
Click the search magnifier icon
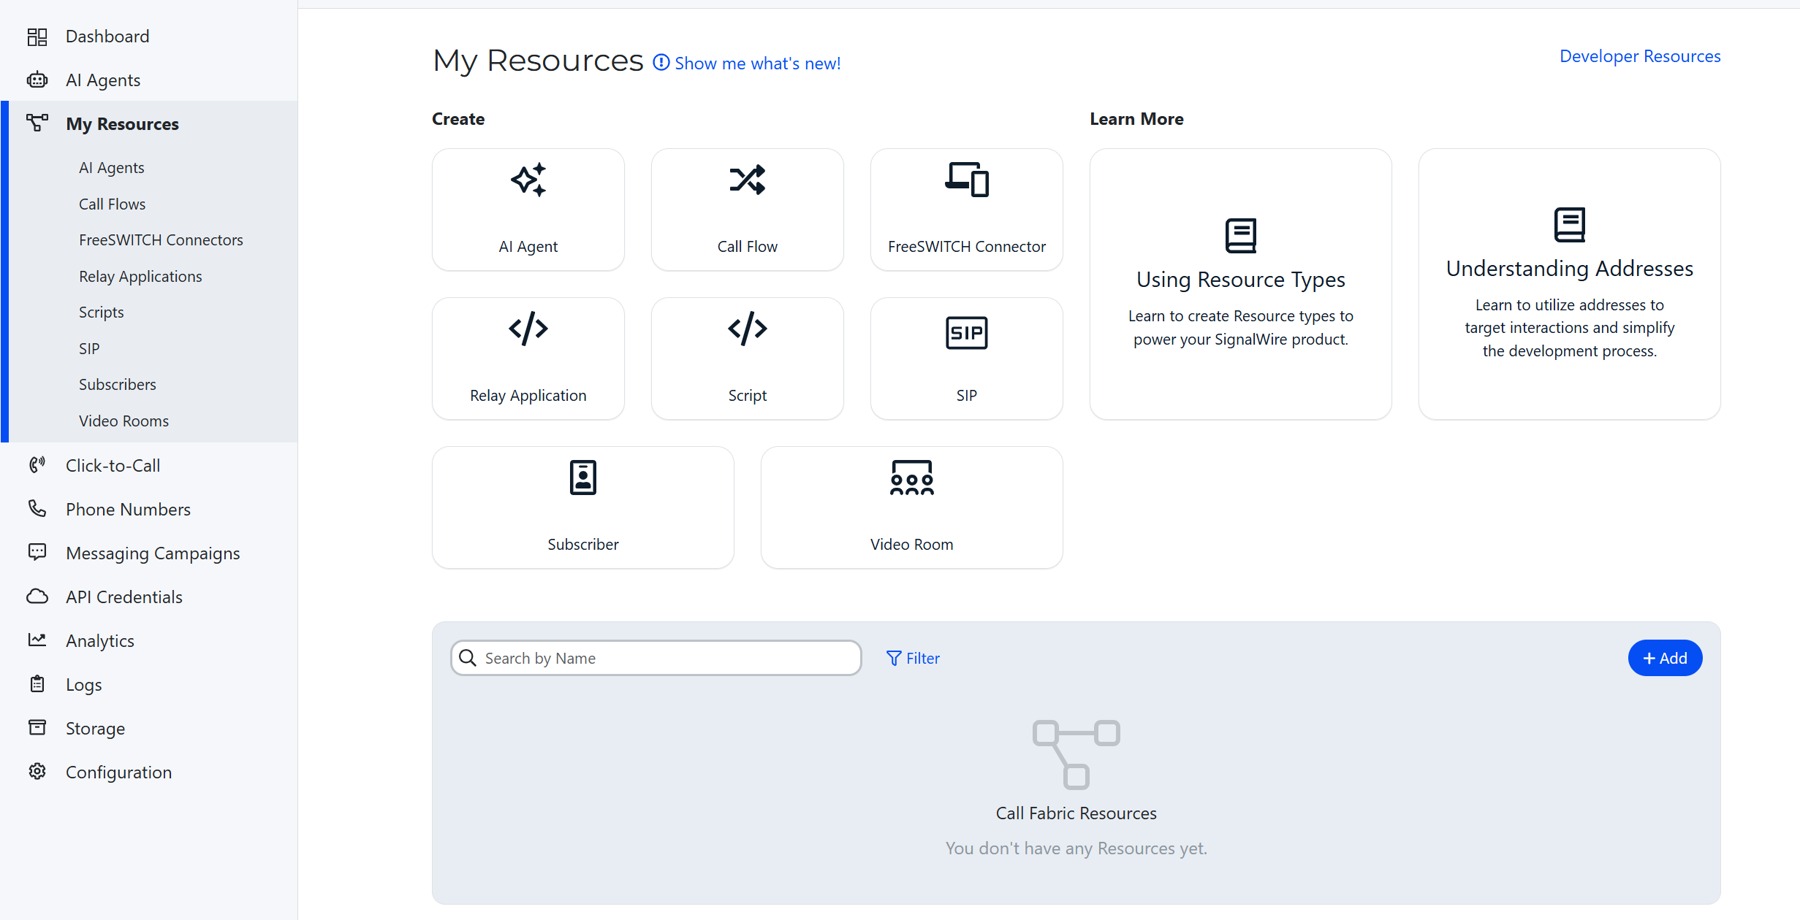(x=467, y=658)
